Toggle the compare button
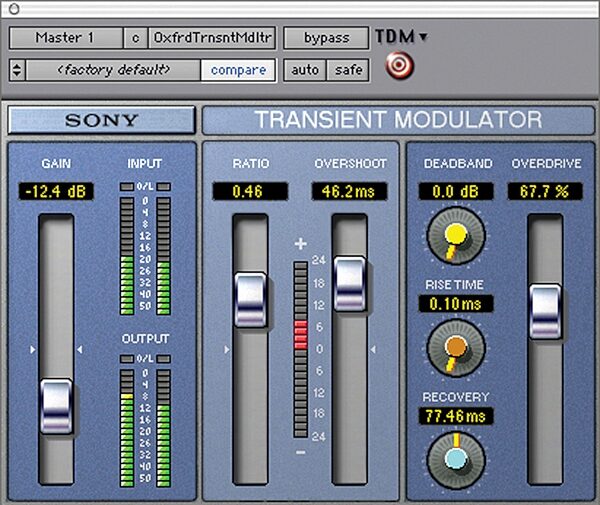The width and height of the screenshot is (600, 505). (238, 70)
